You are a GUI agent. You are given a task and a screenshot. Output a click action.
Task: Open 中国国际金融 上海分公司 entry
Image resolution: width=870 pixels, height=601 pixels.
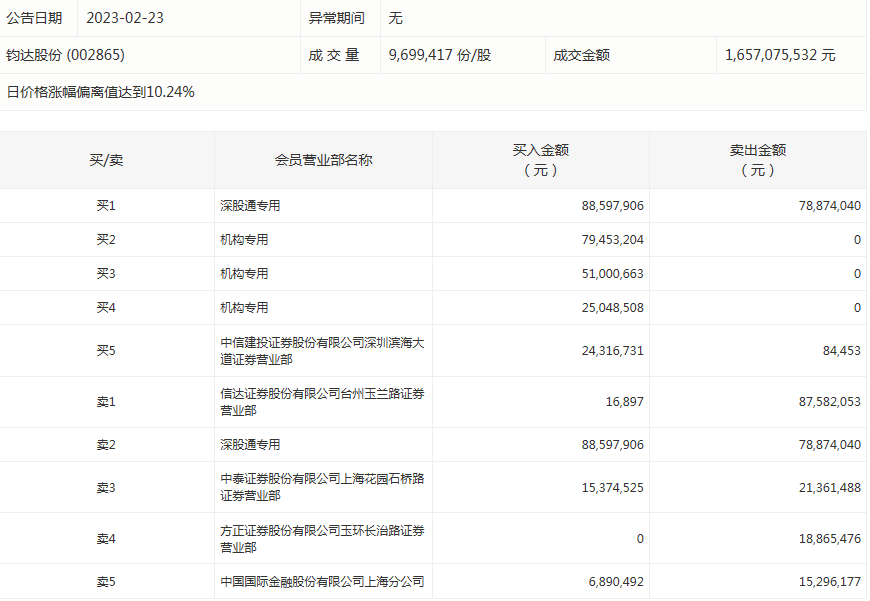[322, 581]
